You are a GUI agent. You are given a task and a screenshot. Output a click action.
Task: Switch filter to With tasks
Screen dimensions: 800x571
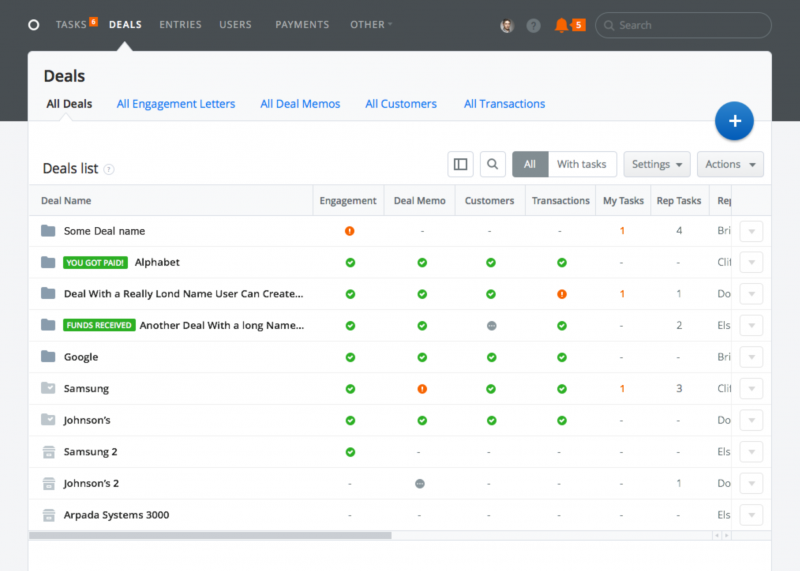tap(582, 164)
